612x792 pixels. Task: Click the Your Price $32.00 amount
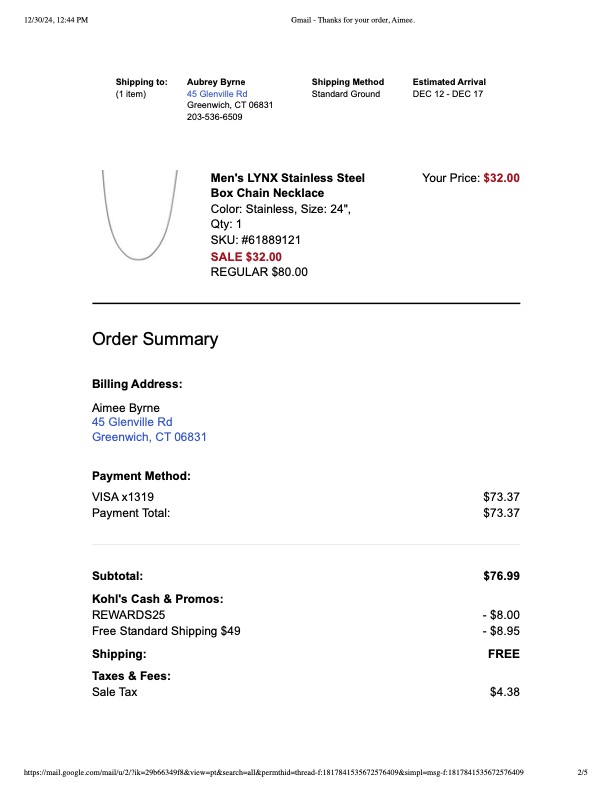pyautogui.click(x=501, y=178)
